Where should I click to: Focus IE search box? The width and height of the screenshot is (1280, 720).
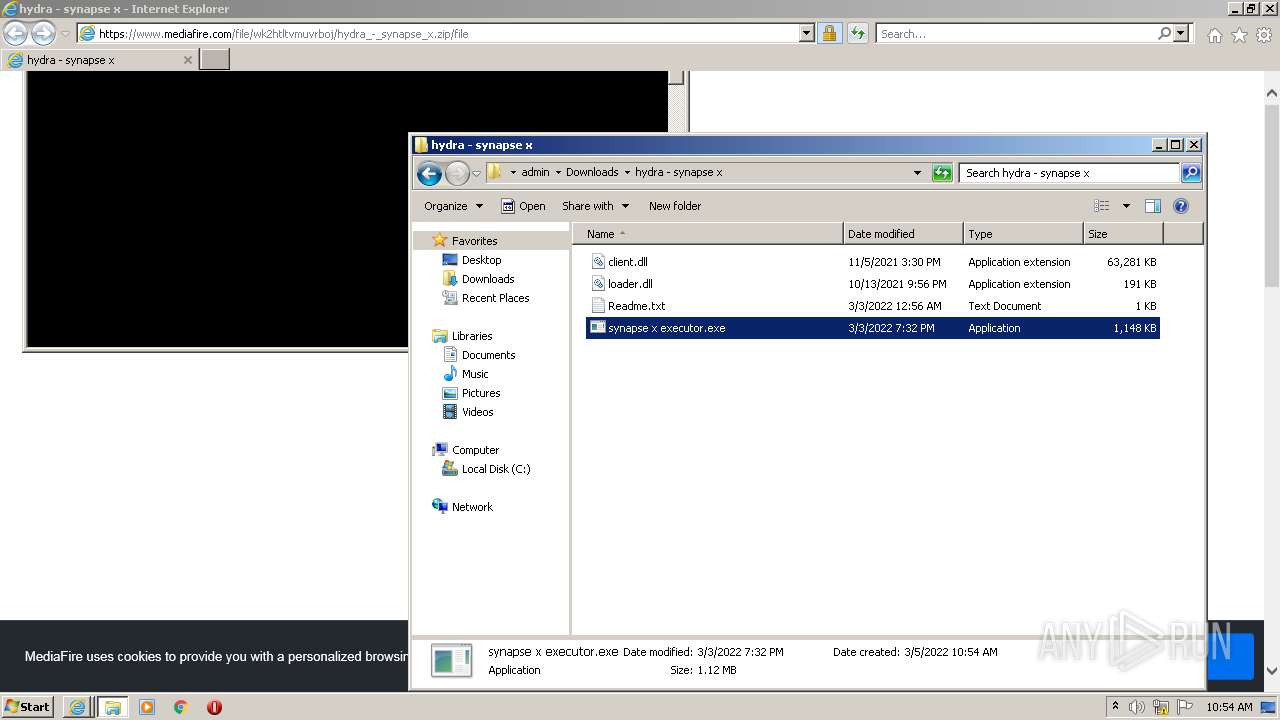point(1016,34)
